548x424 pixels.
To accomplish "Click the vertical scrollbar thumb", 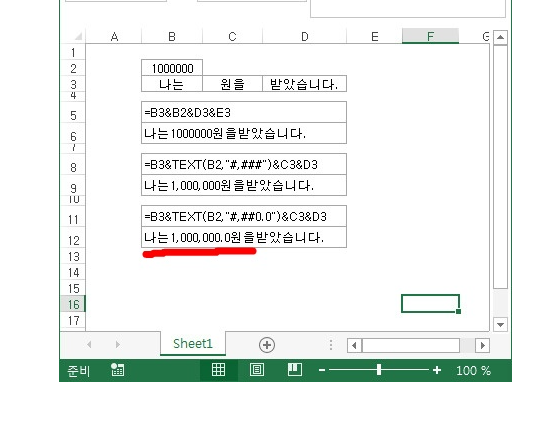I will pos(500,167).
